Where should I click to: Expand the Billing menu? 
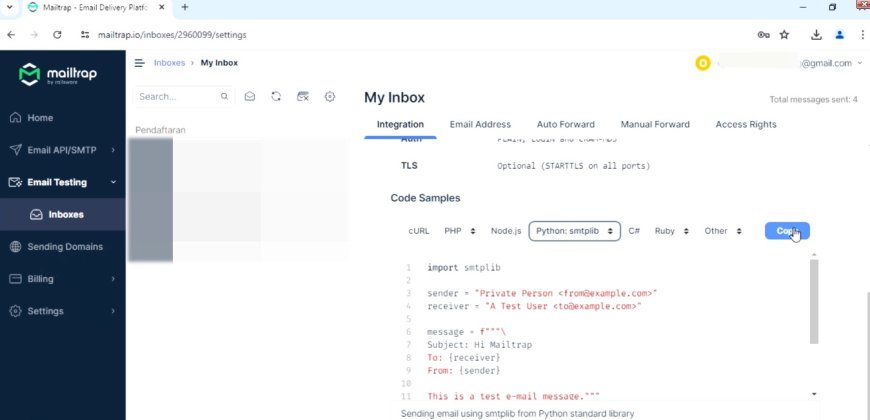coord(63,279)
